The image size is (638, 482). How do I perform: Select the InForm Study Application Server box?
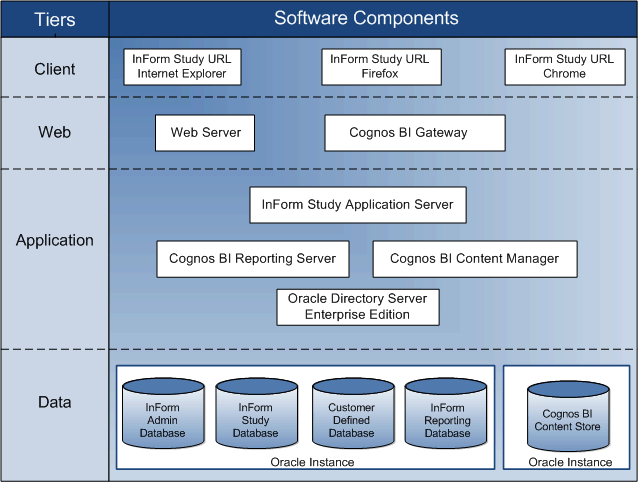point(358,205)
